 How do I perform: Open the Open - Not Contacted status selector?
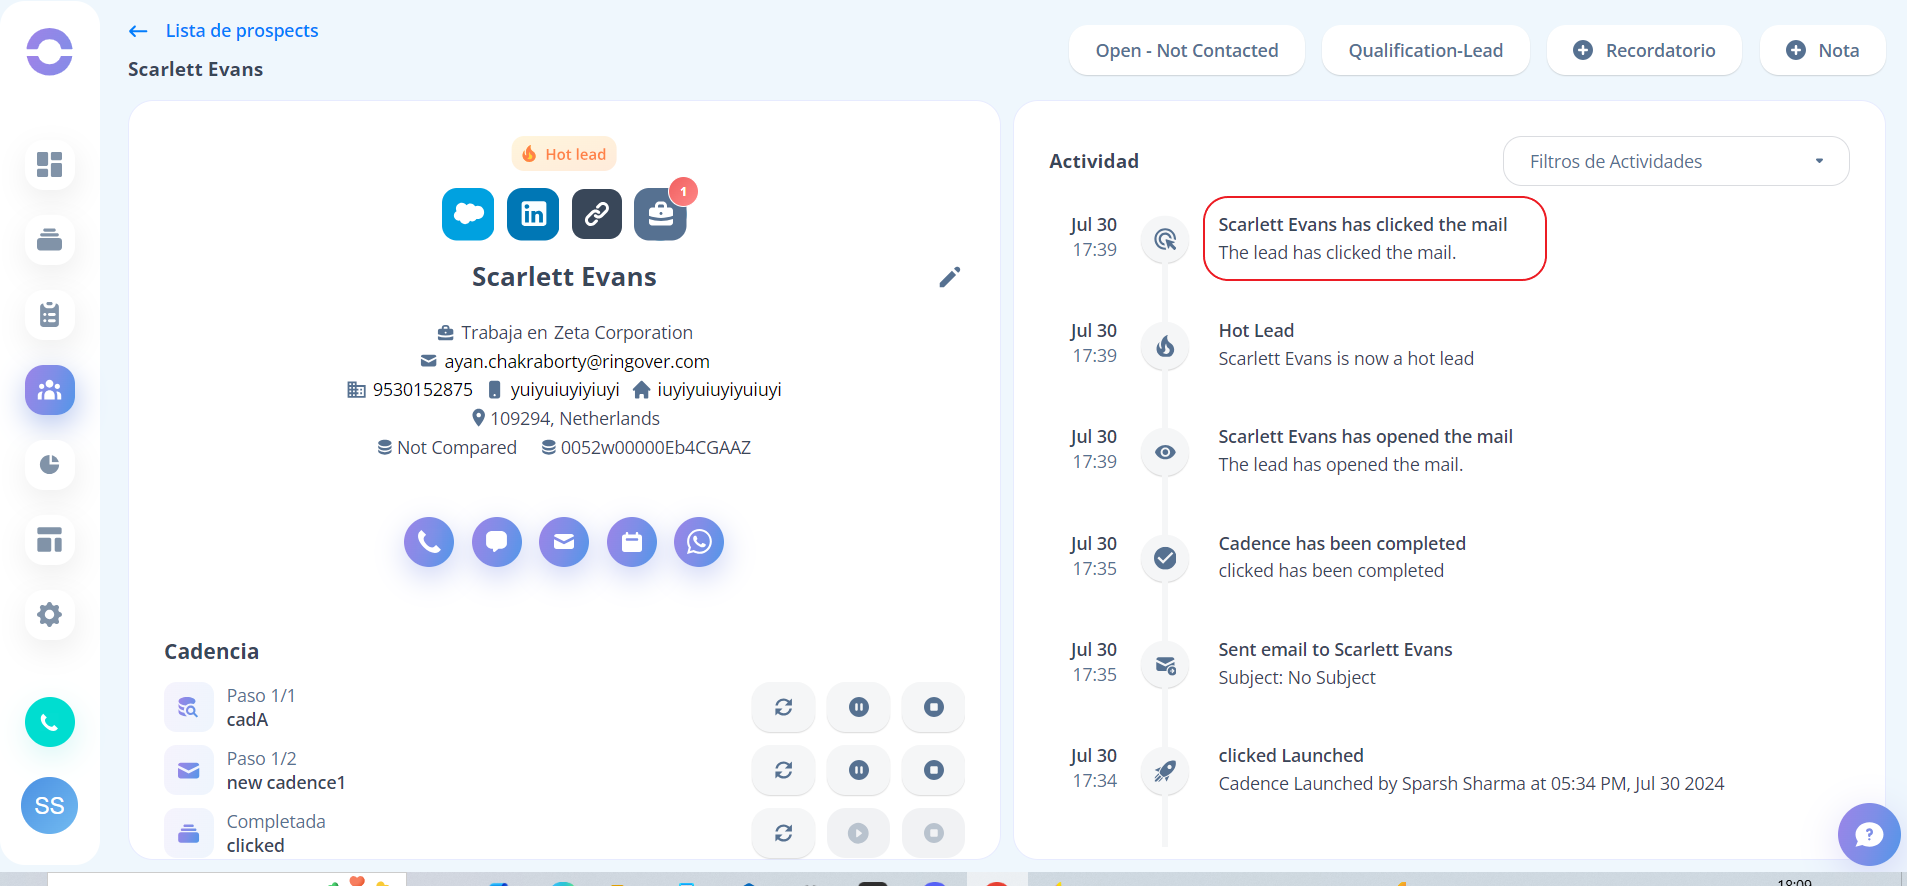[1187, 51]
